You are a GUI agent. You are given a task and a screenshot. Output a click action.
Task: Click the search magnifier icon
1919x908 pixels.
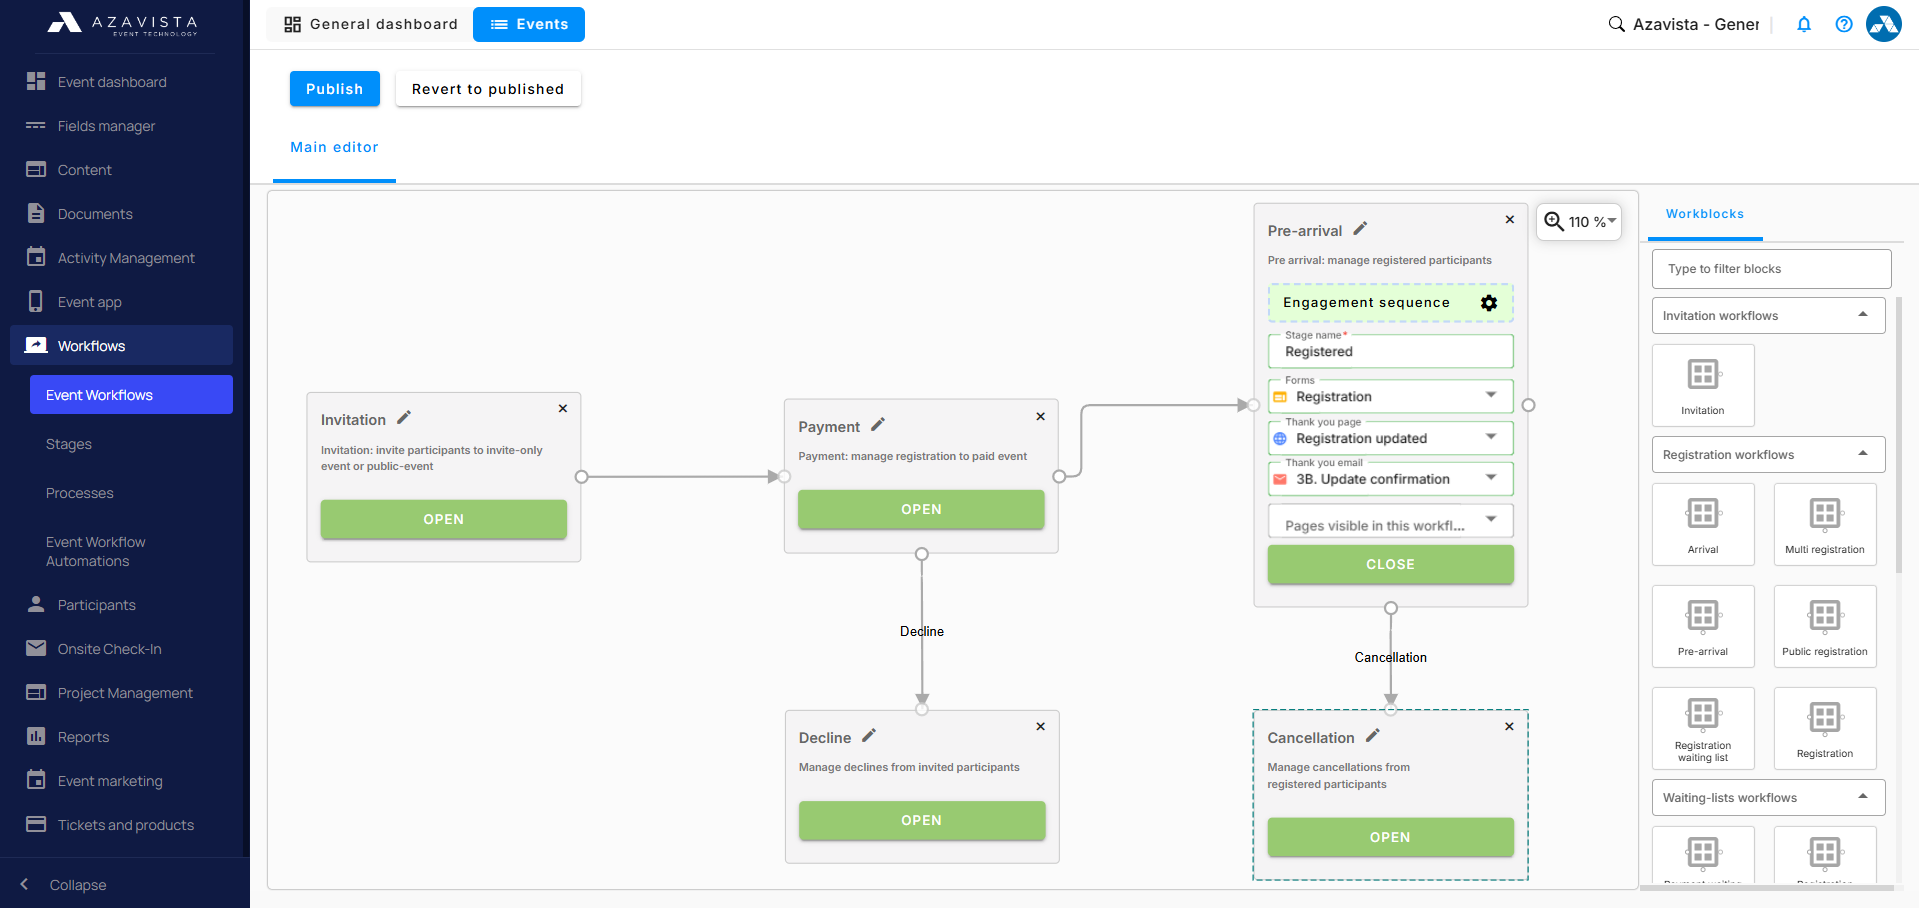1616,24
